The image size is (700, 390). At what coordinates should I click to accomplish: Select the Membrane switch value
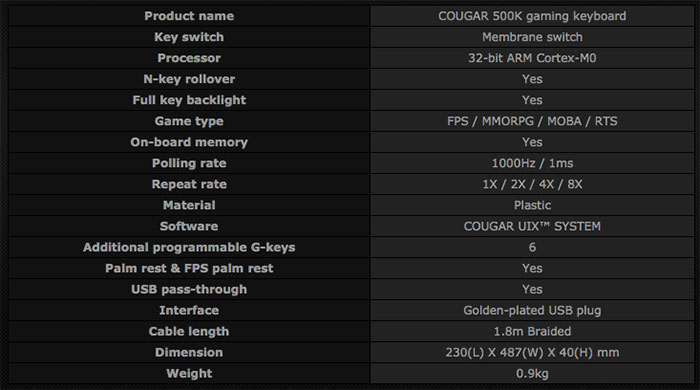pos(532,37)
